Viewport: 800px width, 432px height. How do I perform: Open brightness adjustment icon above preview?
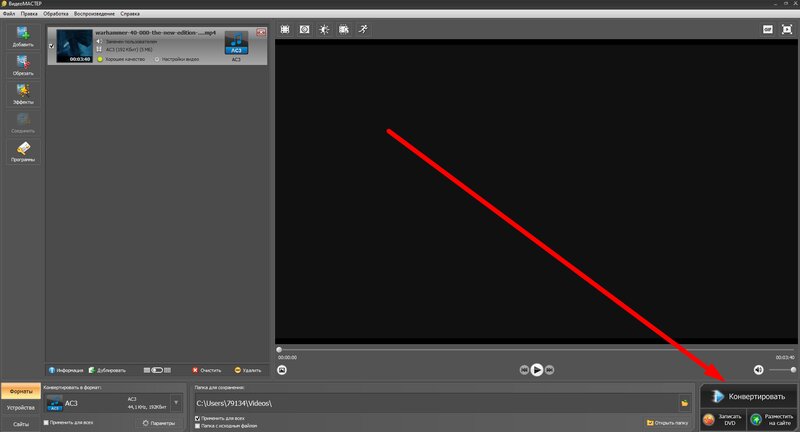pos(324,30)
